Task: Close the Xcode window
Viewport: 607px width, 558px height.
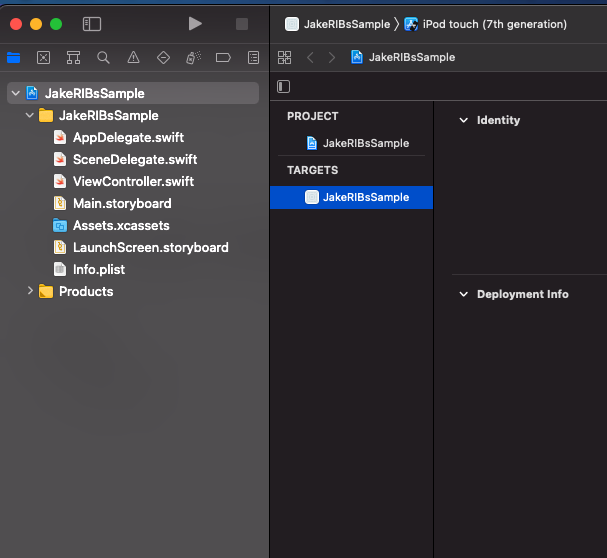Action: coord(16,24)
